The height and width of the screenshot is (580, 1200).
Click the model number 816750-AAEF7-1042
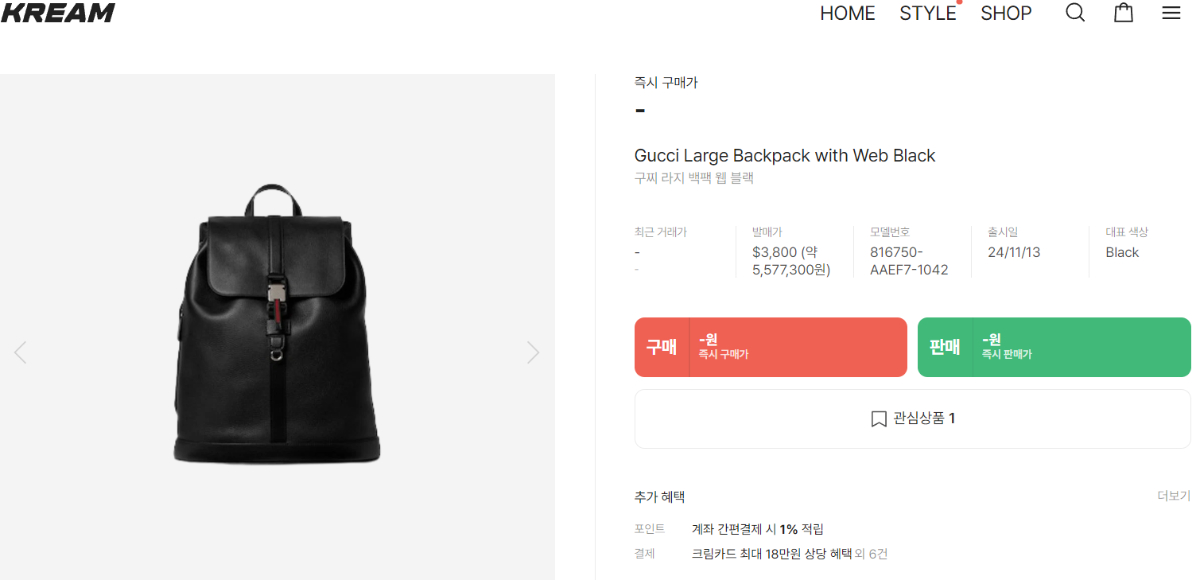pyautogui.click(x=908, y=261)
